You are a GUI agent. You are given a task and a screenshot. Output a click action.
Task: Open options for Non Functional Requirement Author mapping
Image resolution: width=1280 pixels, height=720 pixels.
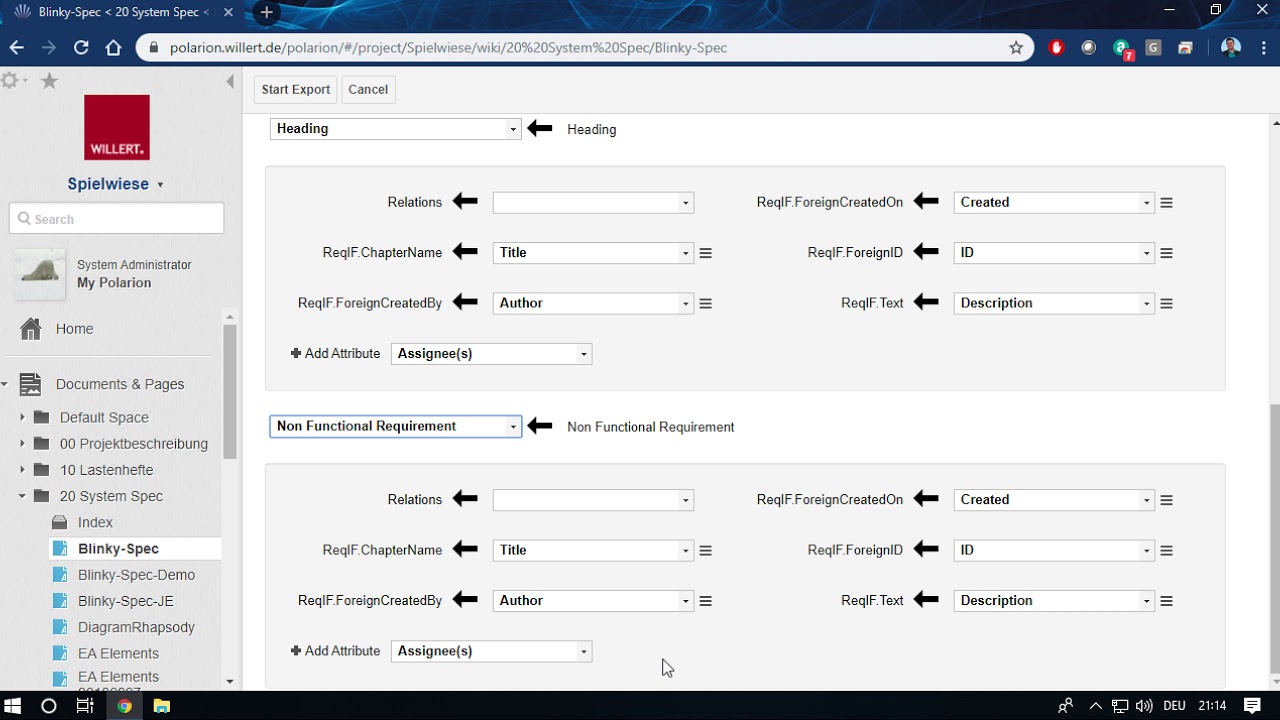pyautogui.click(x=705, y=601)
